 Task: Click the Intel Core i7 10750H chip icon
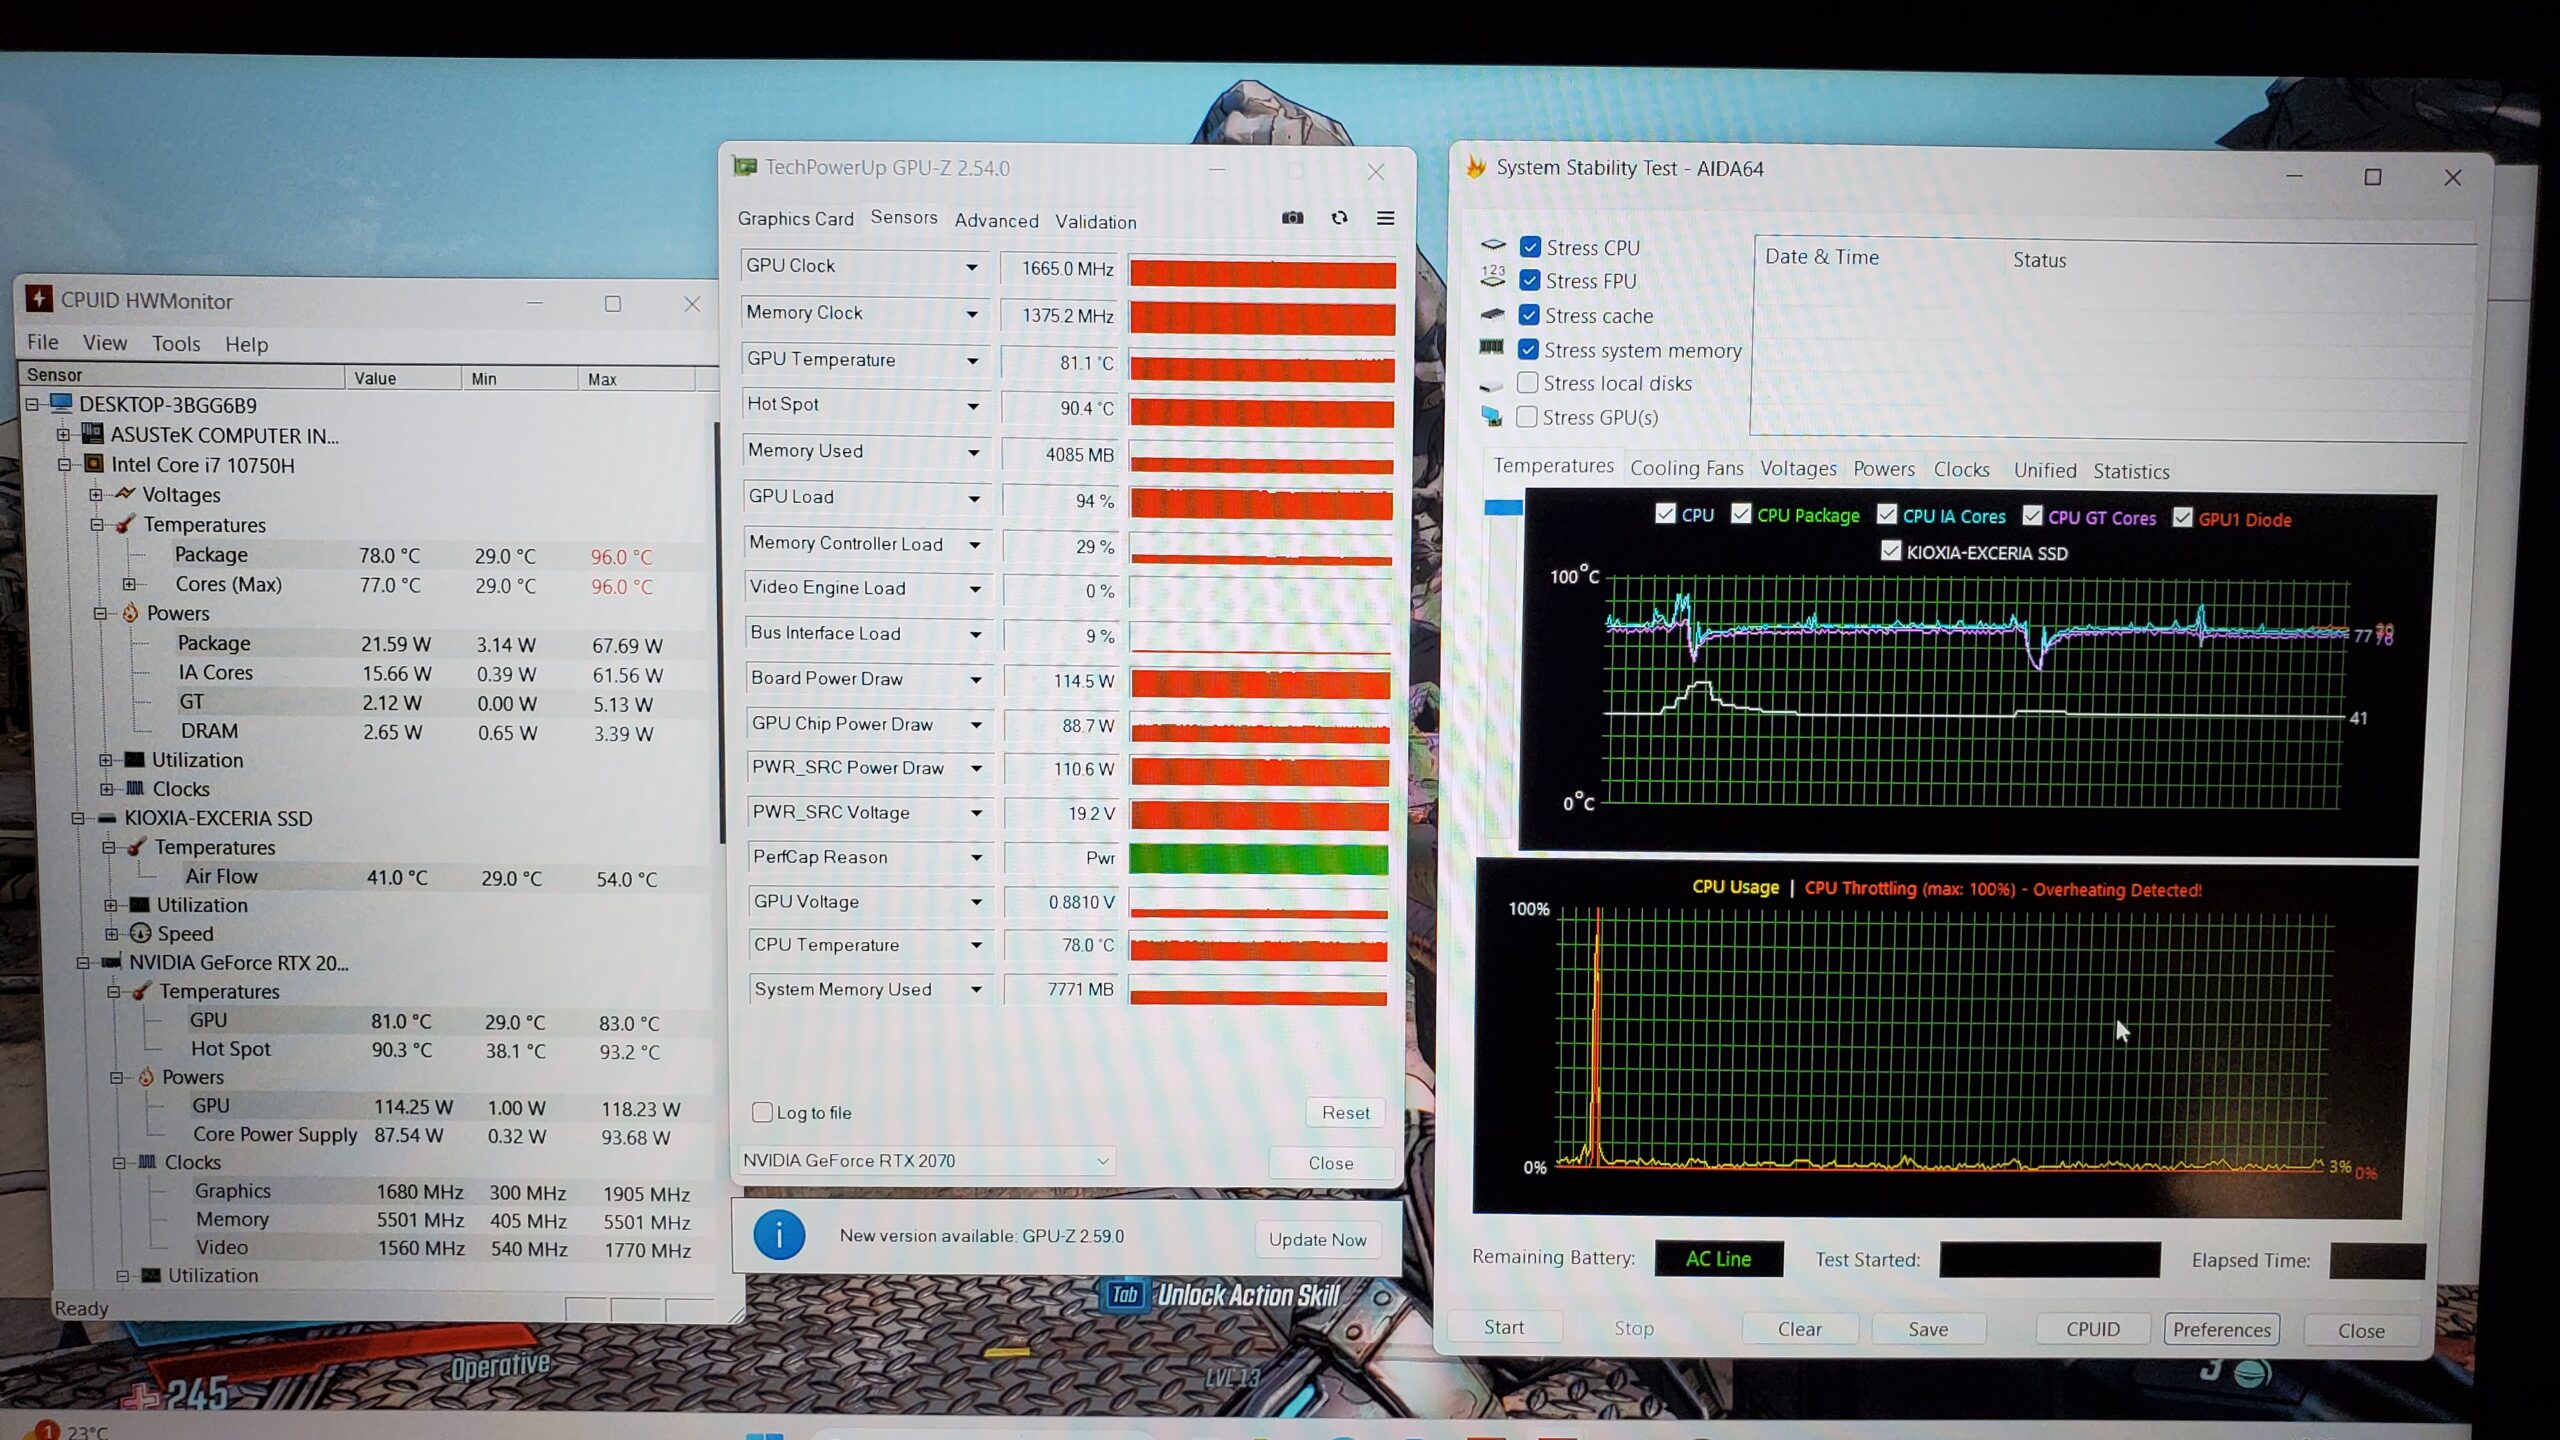tap(93, 465)
